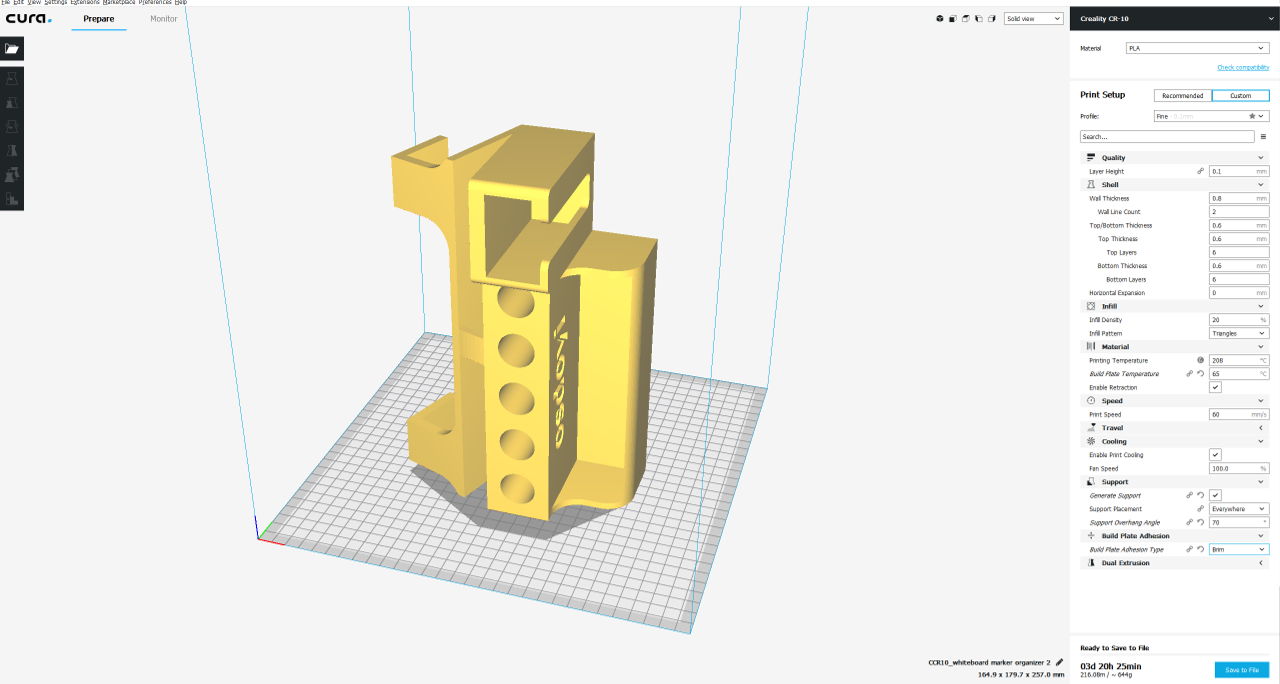Reset Generate Support with the revert arrow
This screenshot has width=1280, height=684.
(x=1200, y=495)
